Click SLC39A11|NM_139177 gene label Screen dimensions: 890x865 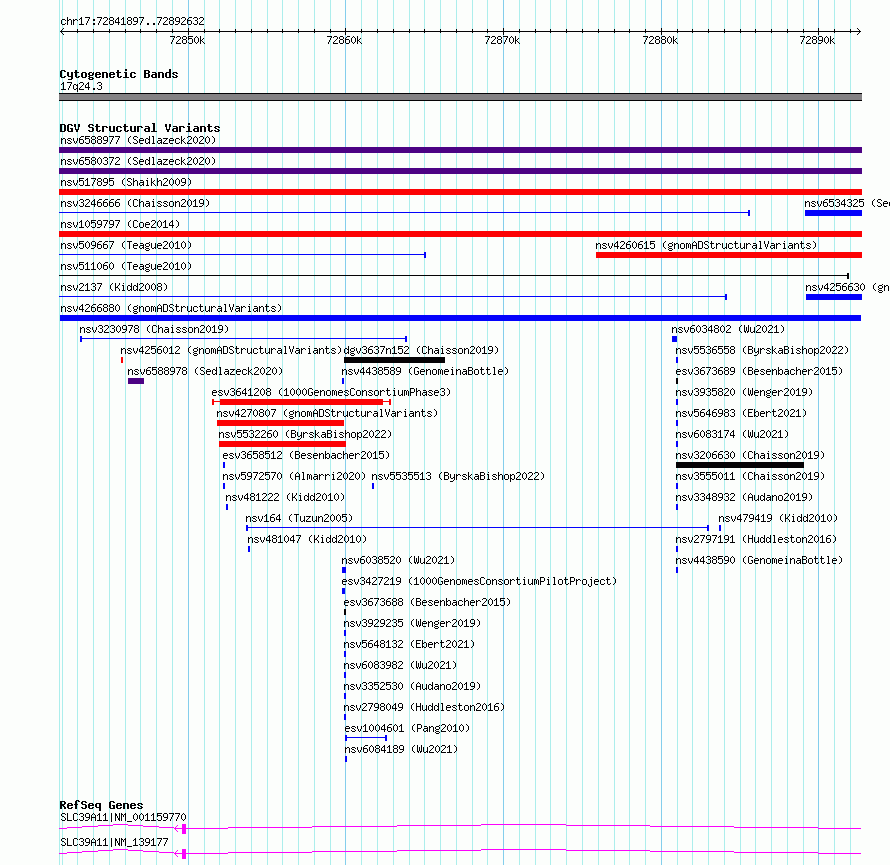tap(114, 842)
